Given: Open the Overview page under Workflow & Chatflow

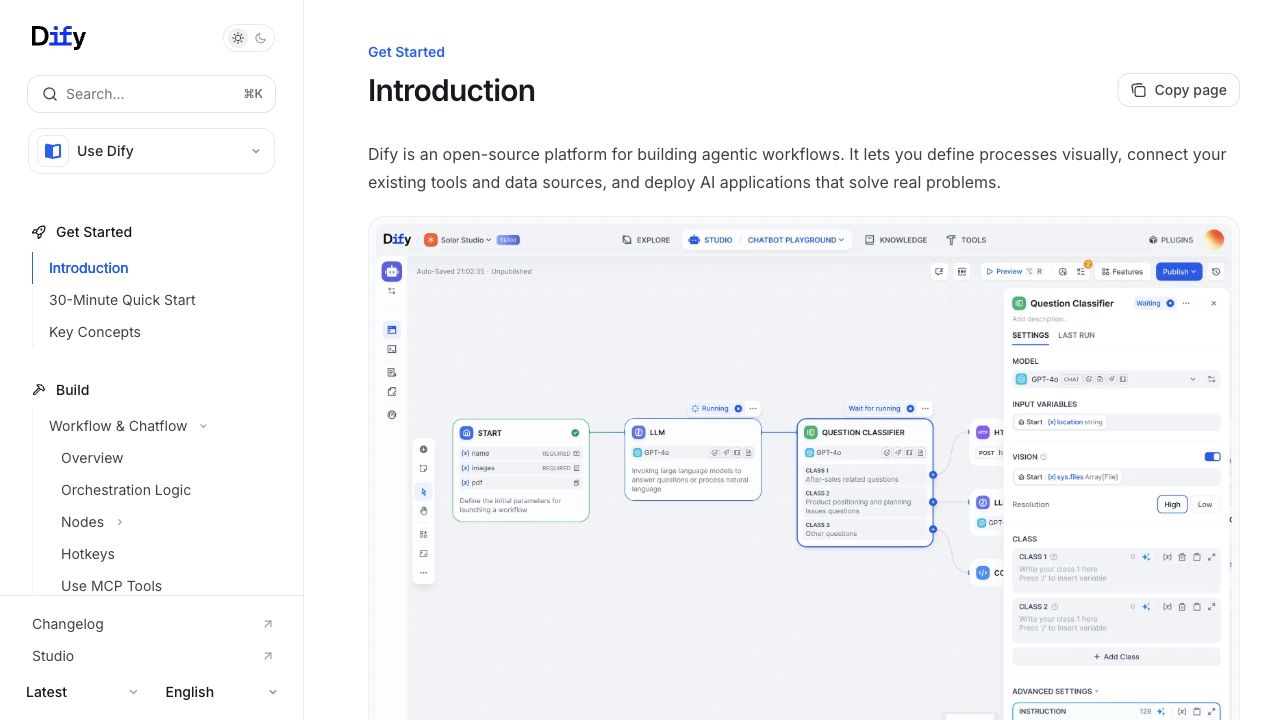Looking at the screenshot, I should click(92, 458).
